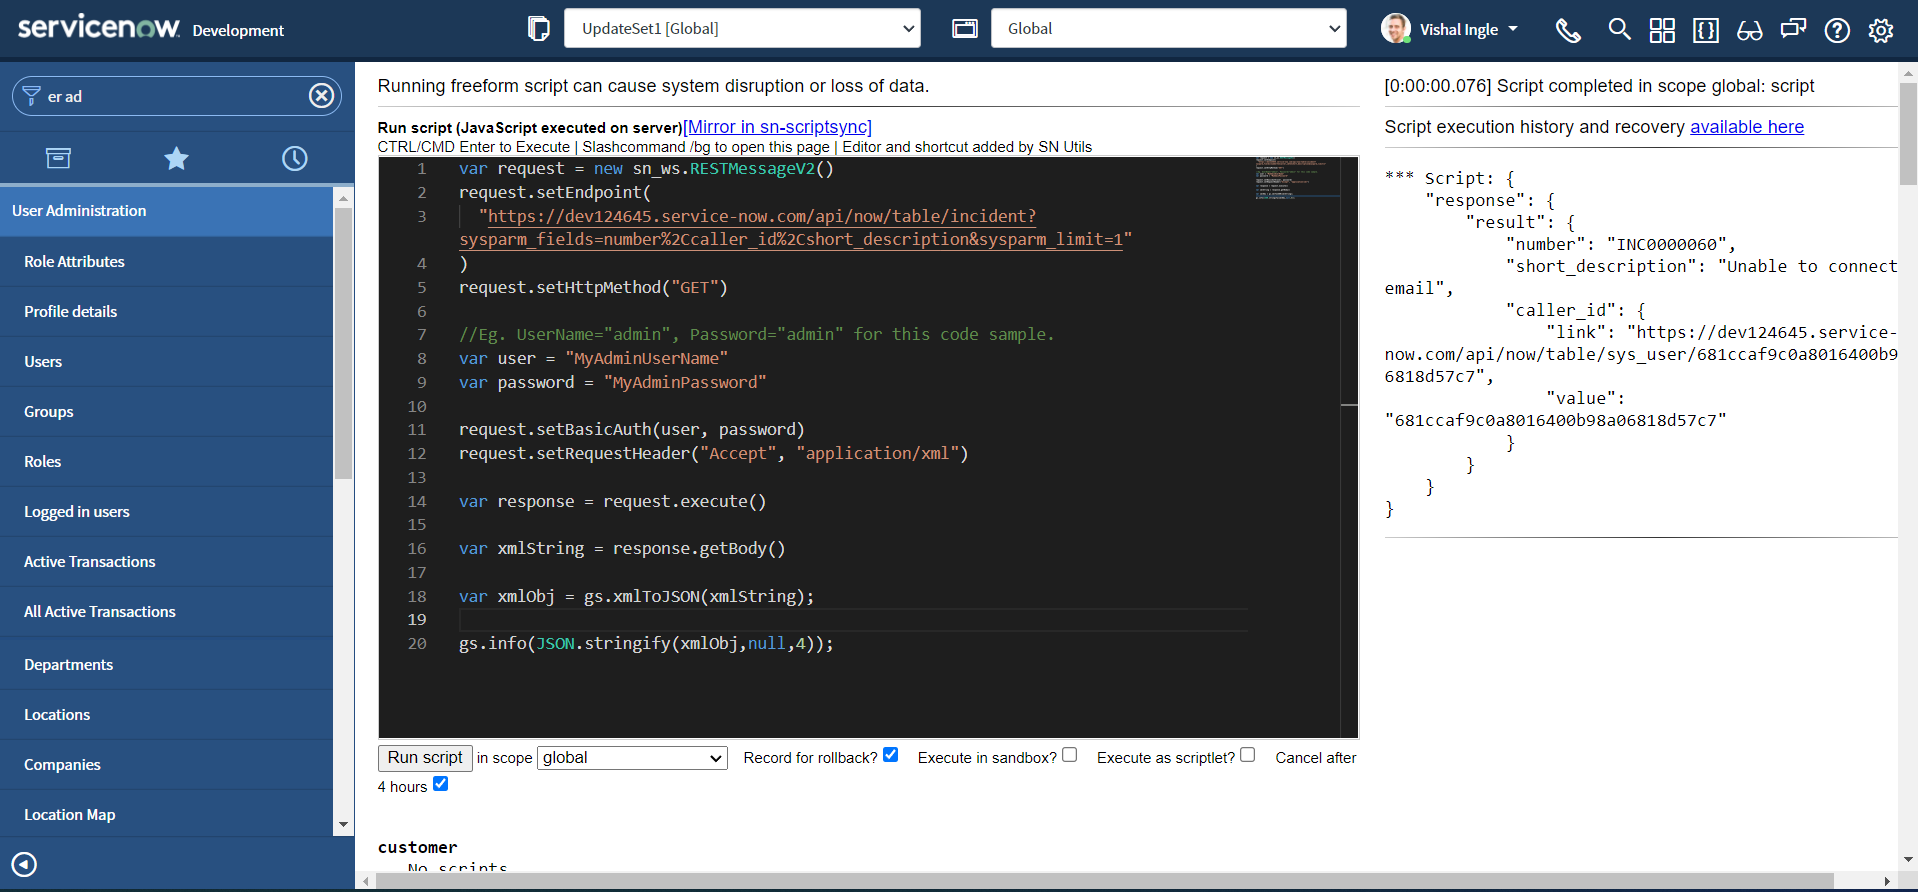This screenshot has width=1918, height=892.
Task: Click the endpoint URL string in editor
Action: (795, 228)
